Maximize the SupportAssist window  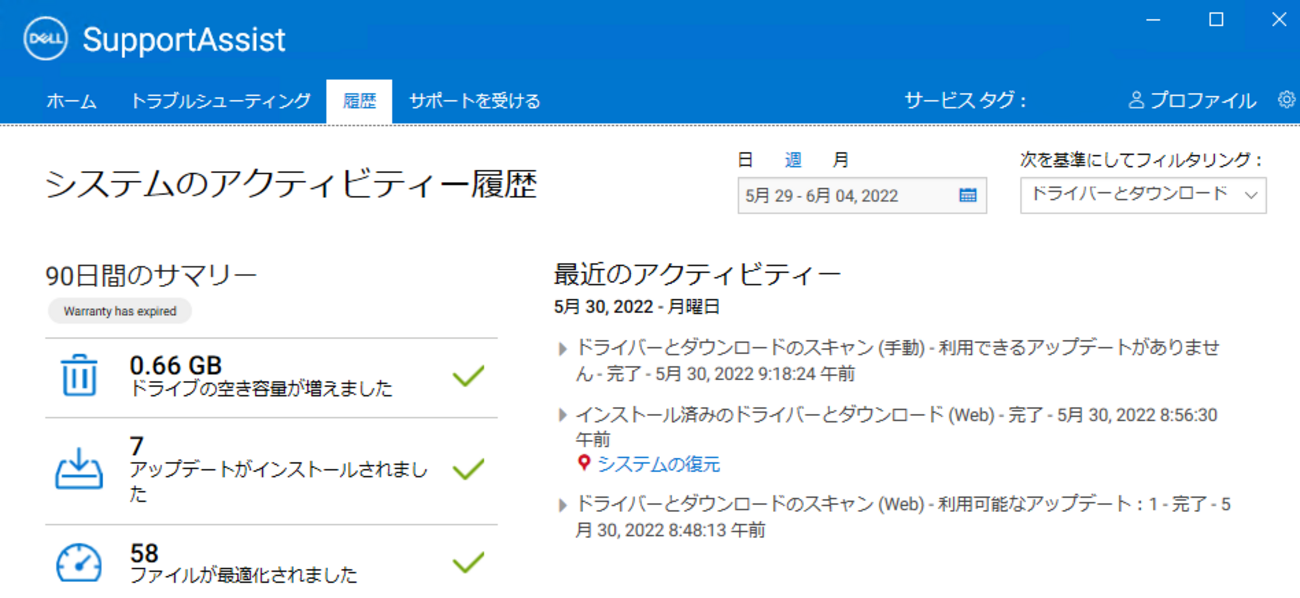[1216, 19]
